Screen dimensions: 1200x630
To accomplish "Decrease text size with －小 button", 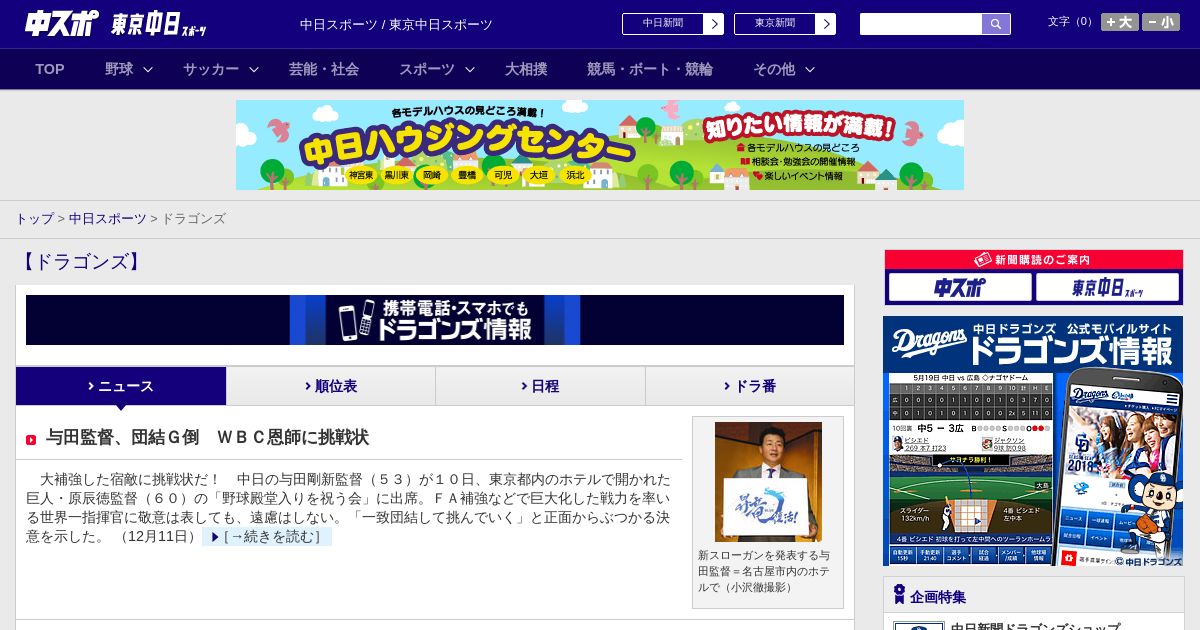I will (1161, 22).
